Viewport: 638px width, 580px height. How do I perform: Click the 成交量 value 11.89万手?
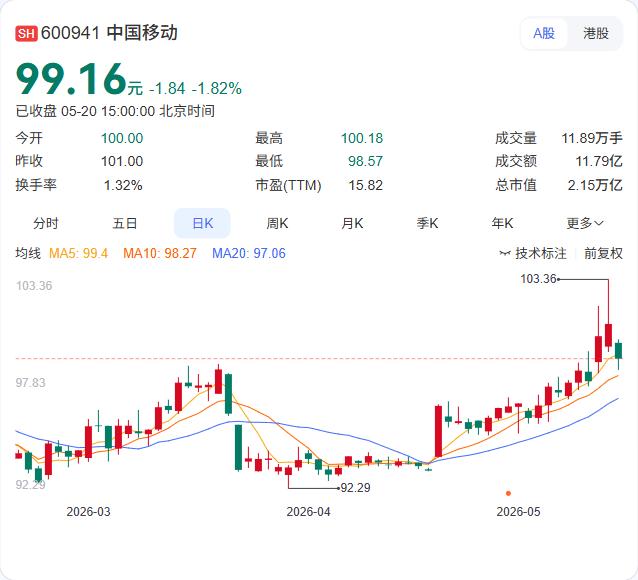(592, 138)
